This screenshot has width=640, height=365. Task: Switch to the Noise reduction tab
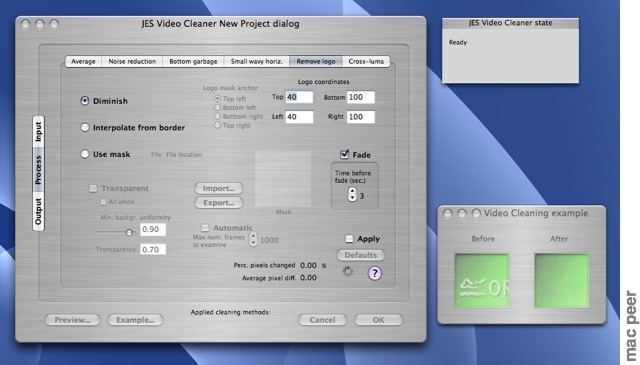[132, 61]
